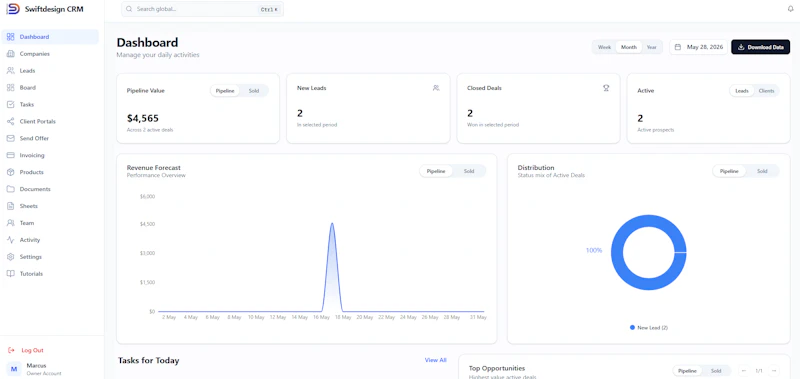Open the Client Portals page
800x379 pixels.
point(50,121)
